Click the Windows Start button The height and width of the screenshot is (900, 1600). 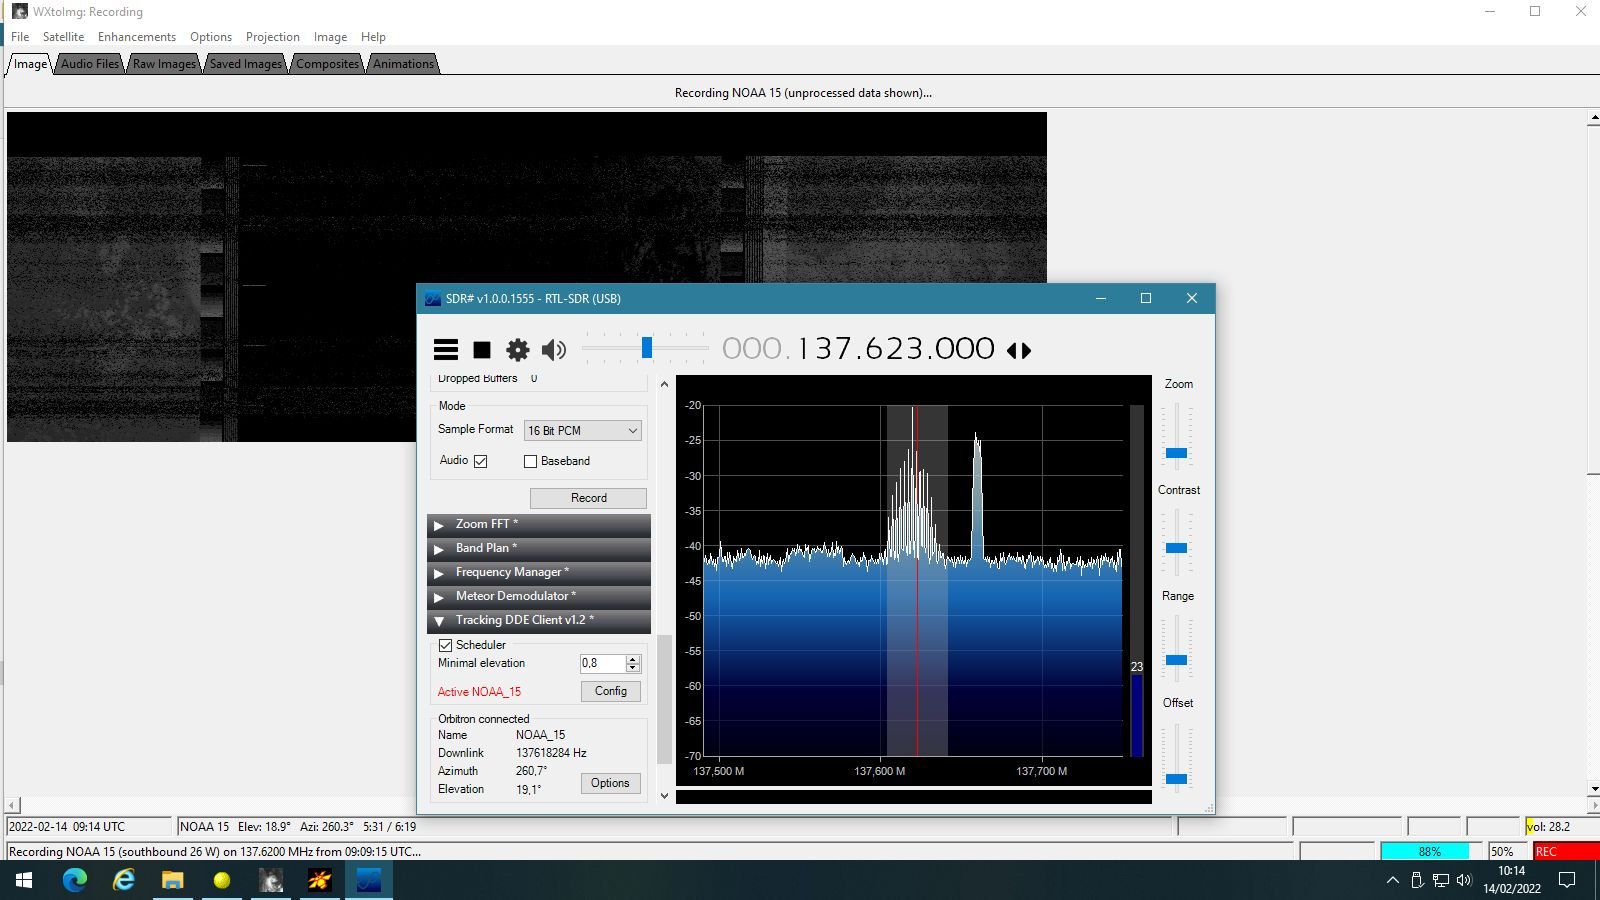click(24, 880)
